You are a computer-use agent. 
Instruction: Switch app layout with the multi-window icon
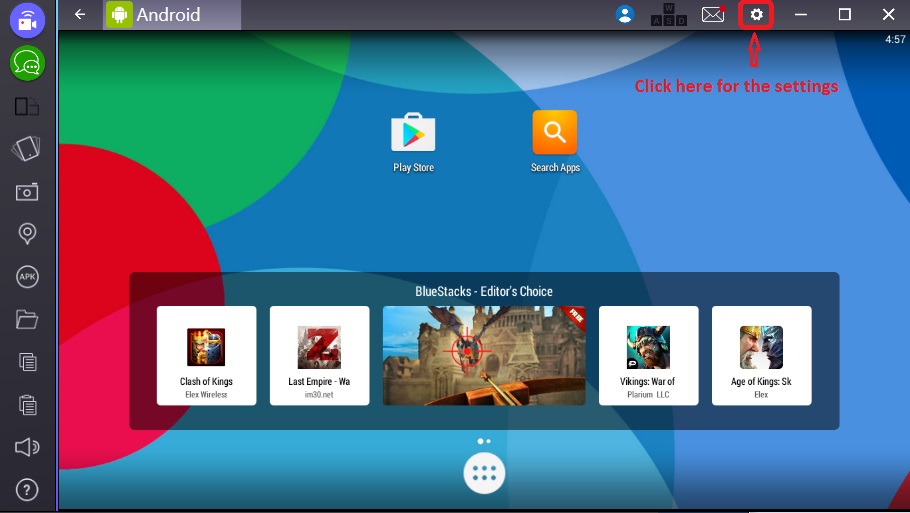click(27, 107)
